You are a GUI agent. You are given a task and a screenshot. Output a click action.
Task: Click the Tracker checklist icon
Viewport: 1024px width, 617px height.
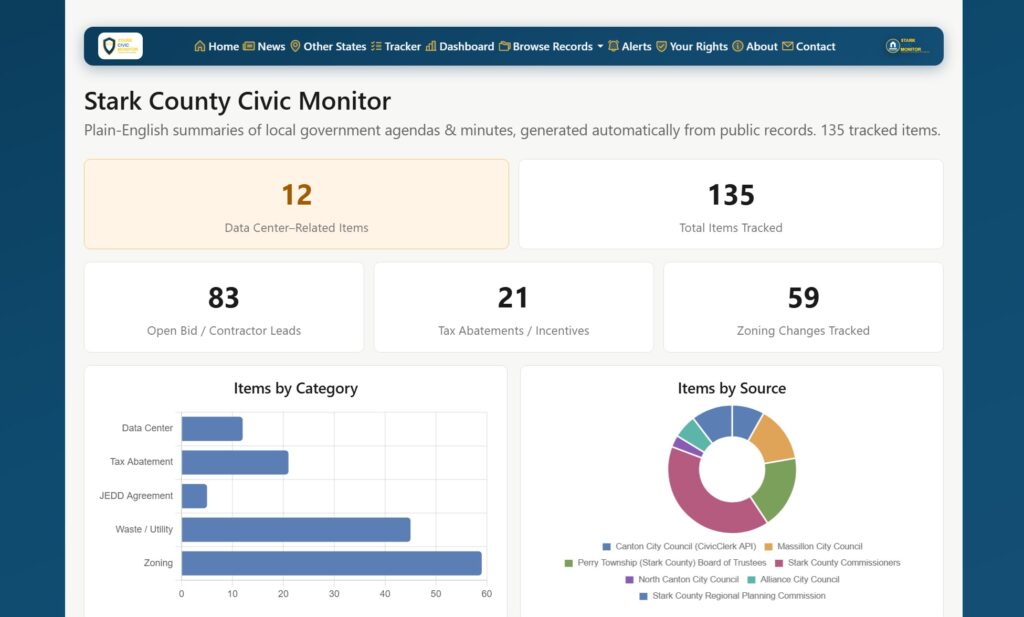coord(376,46)
